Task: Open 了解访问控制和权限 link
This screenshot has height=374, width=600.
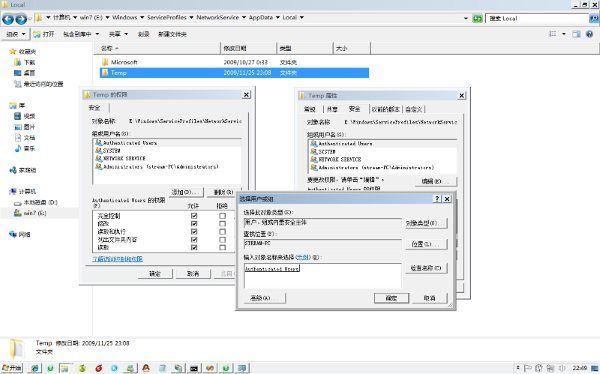Action: pos(117,259)
